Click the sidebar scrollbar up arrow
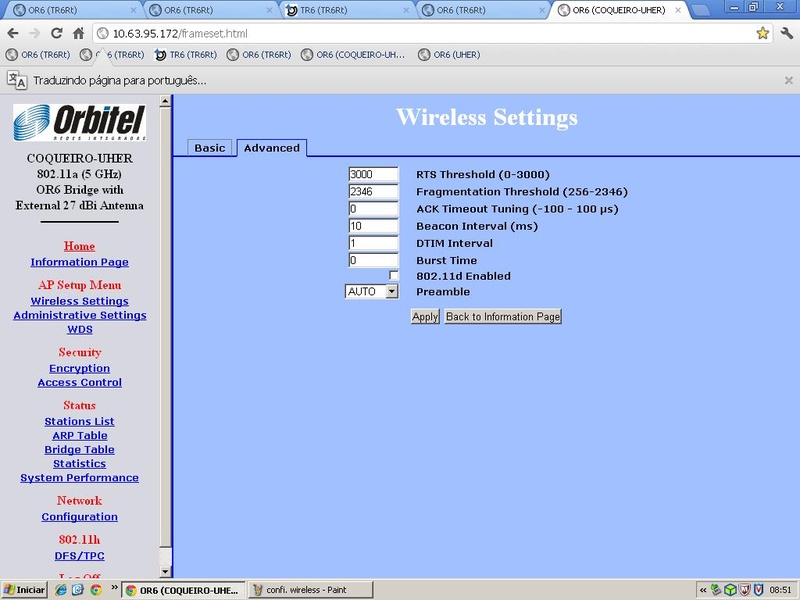Viewport: 800px width, 600px height. (x=165, y=101)
